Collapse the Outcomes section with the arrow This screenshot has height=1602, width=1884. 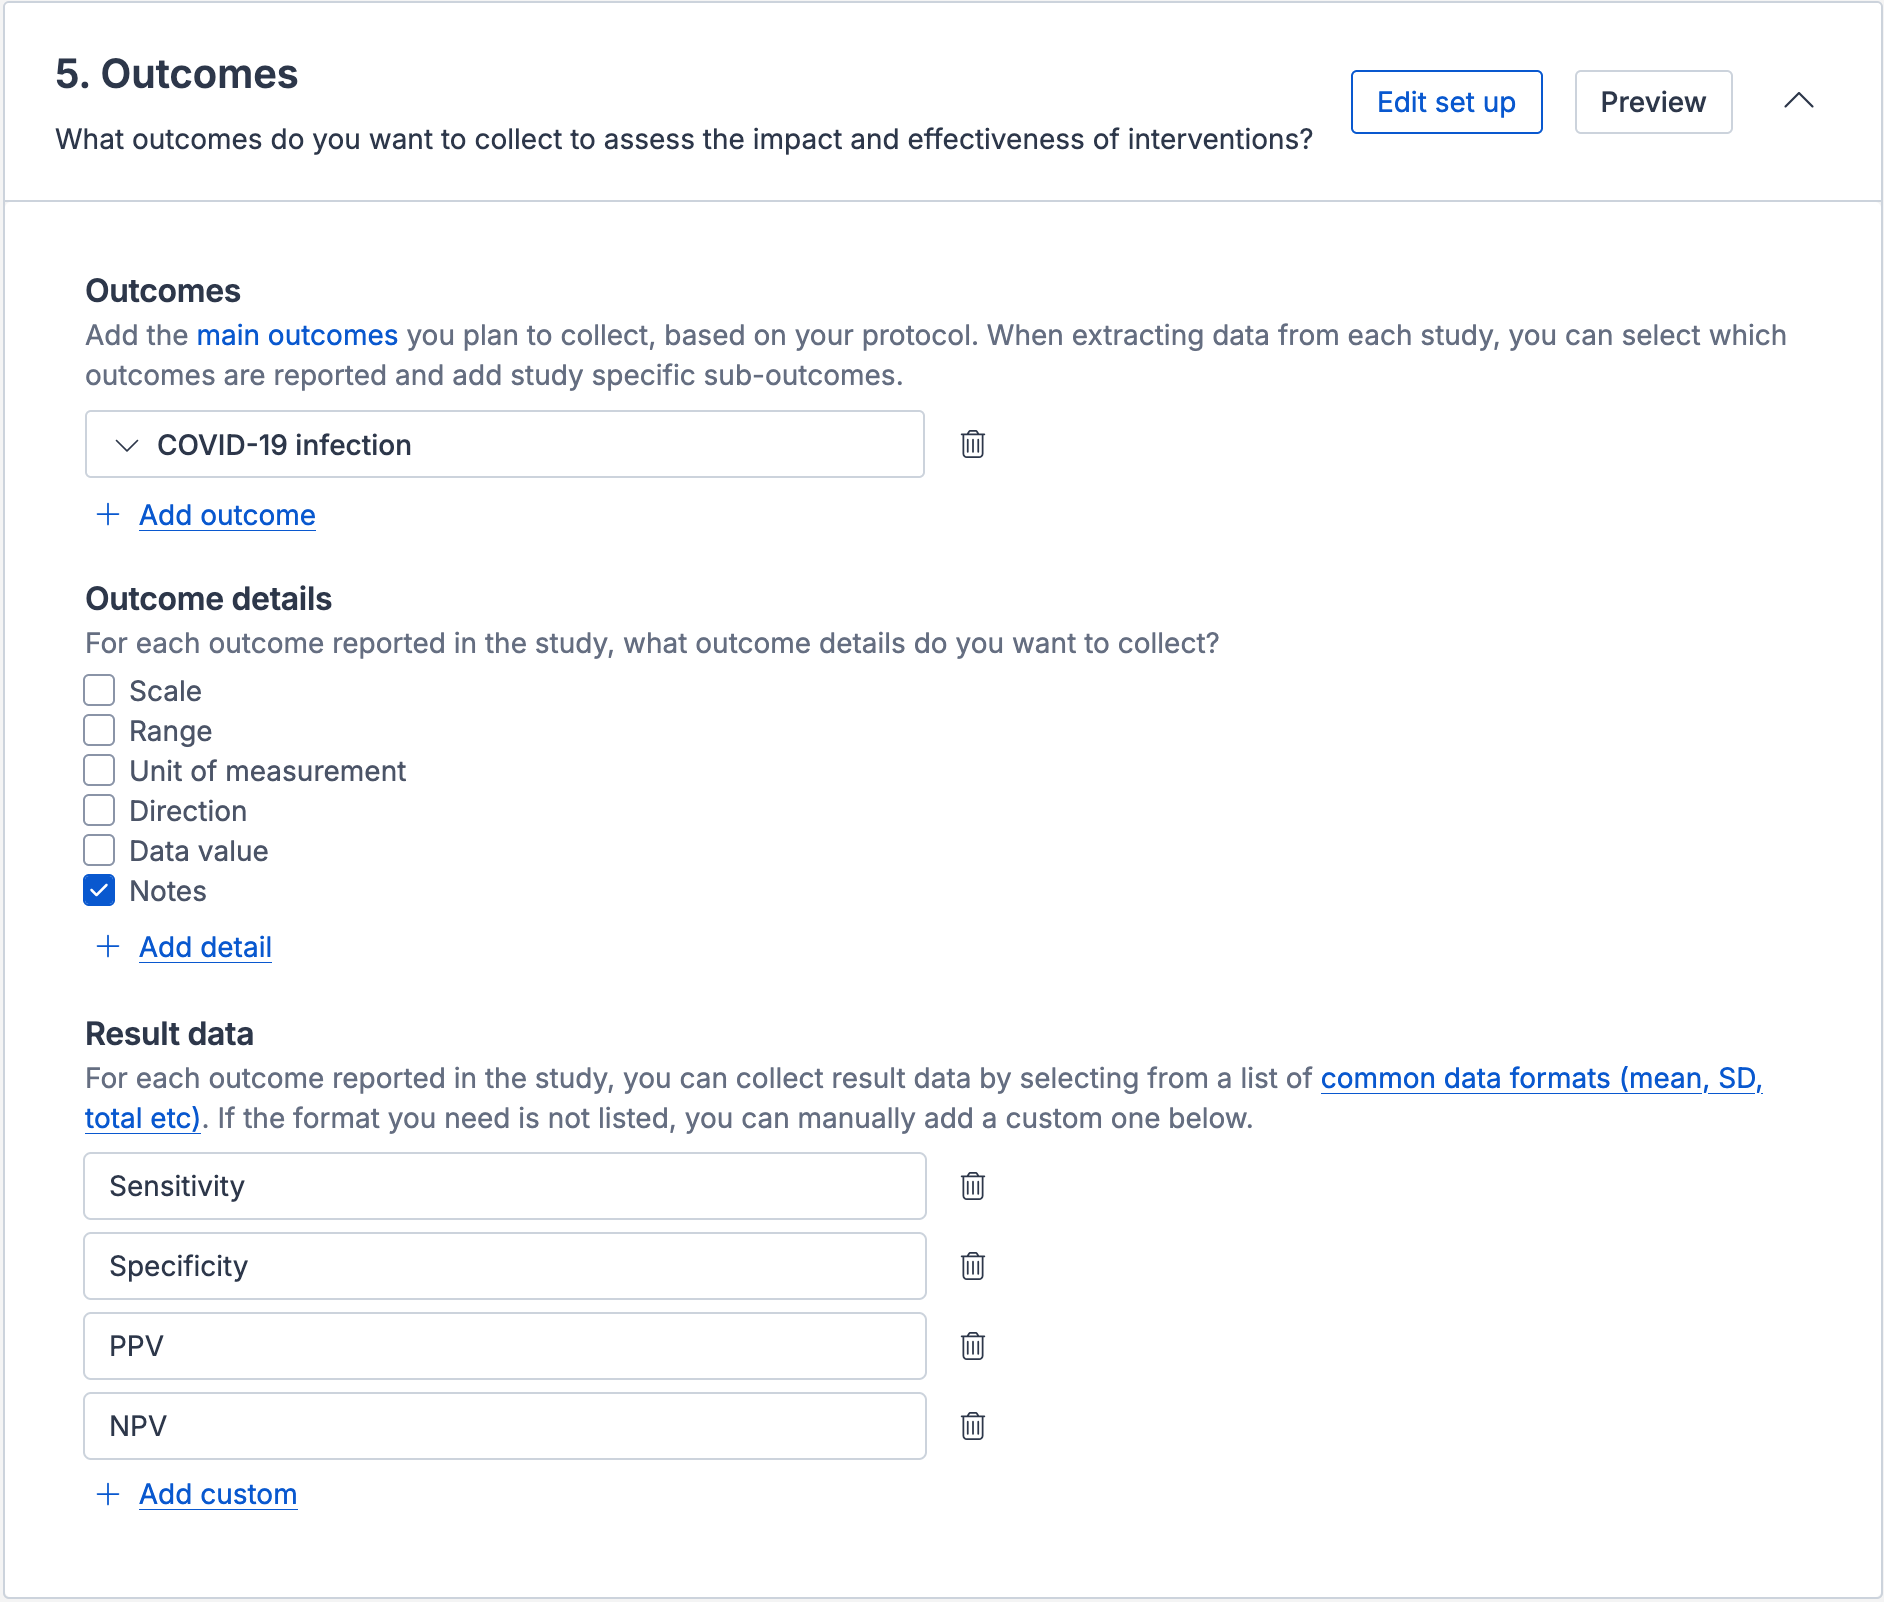point(1799,101)
